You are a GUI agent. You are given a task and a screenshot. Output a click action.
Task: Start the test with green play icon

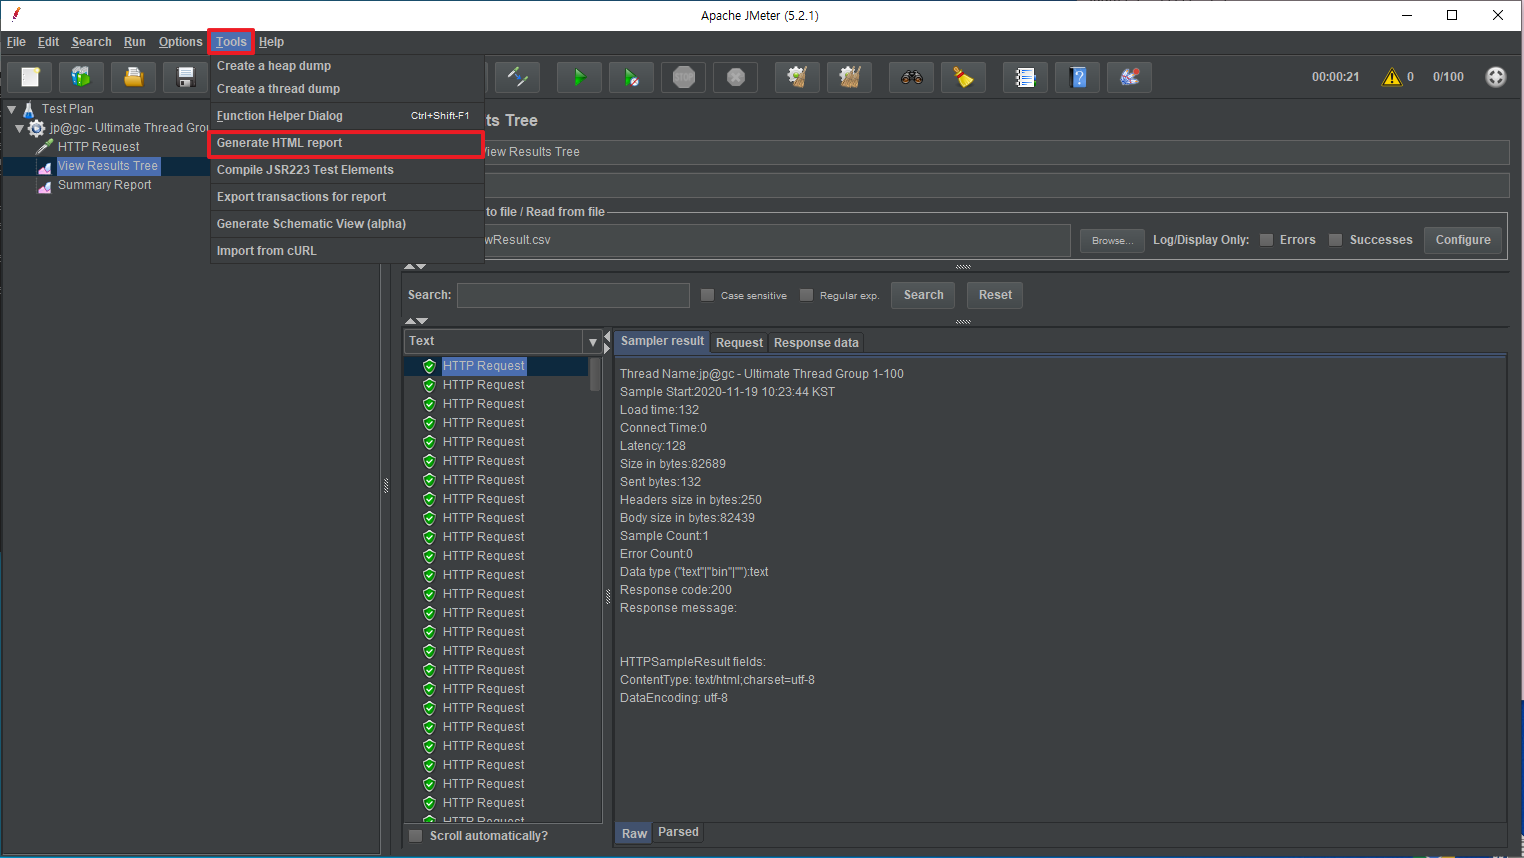pos(579,77)
